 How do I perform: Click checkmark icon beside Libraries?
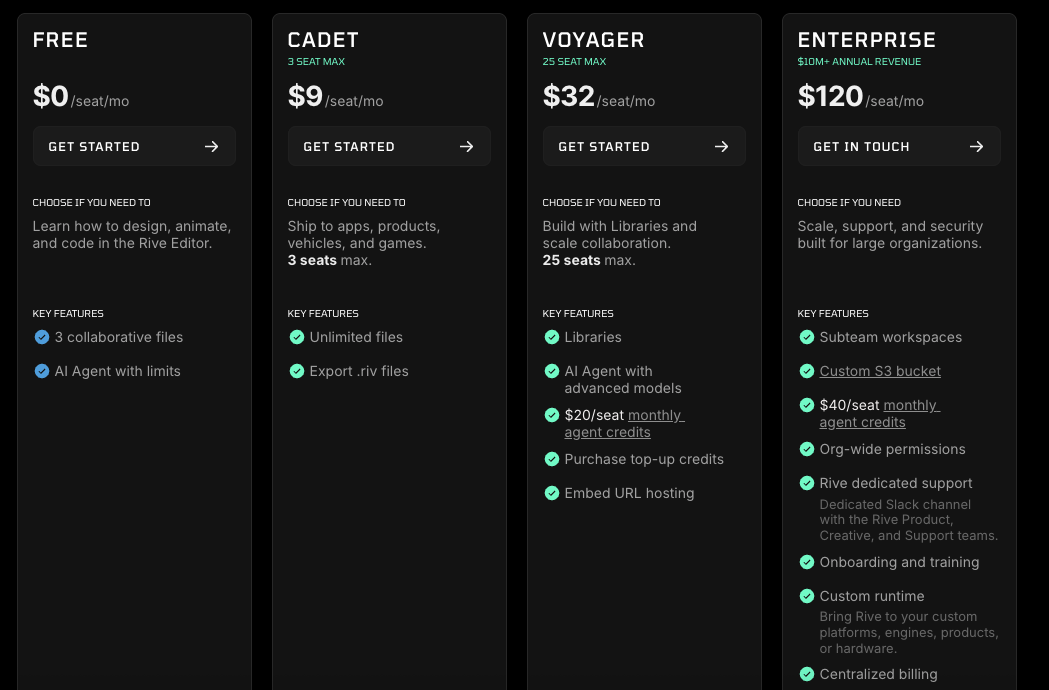551,337
